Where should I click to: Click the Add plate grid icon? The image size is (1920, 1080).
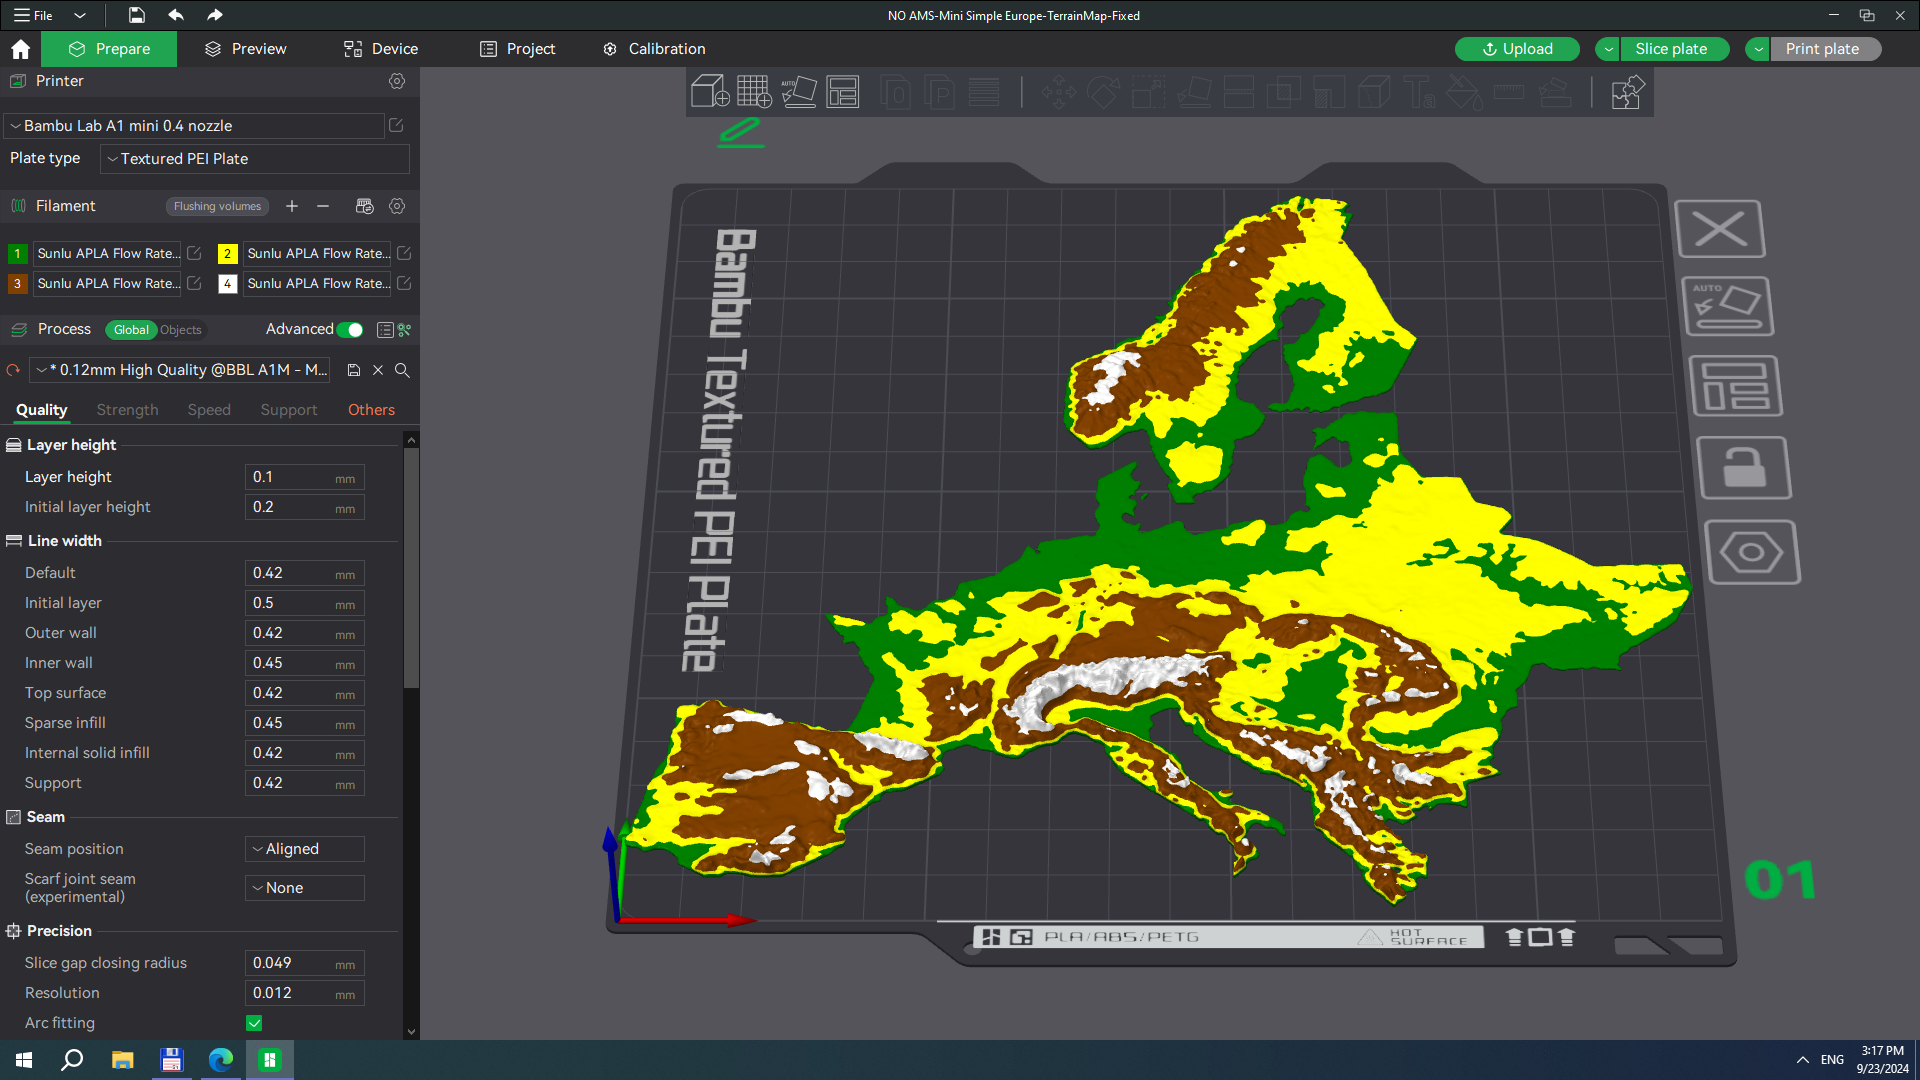[x=754, y=92]
